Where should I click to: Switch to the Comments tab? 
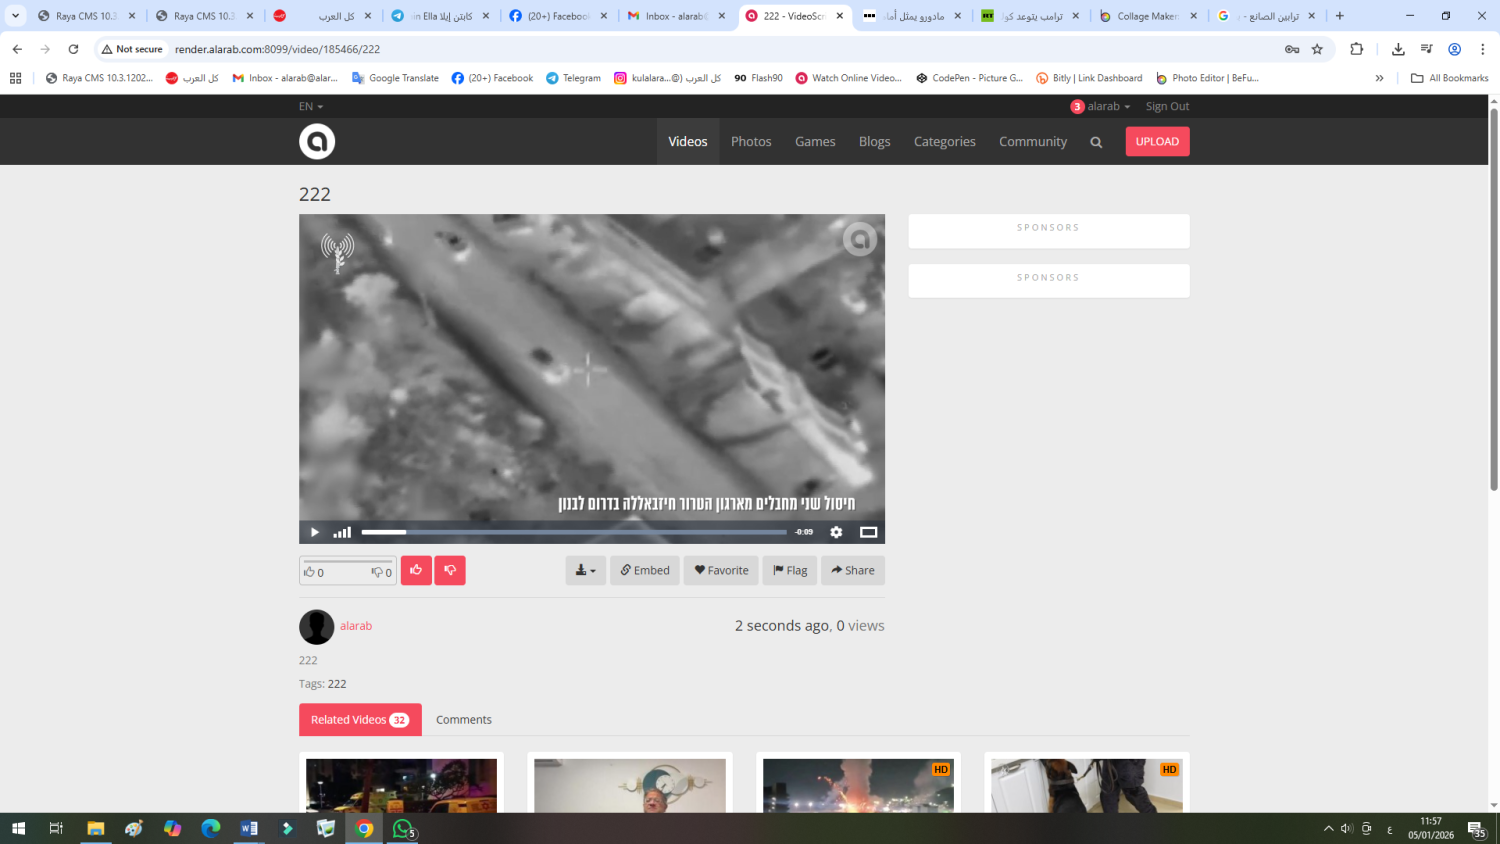coord(463,720)
